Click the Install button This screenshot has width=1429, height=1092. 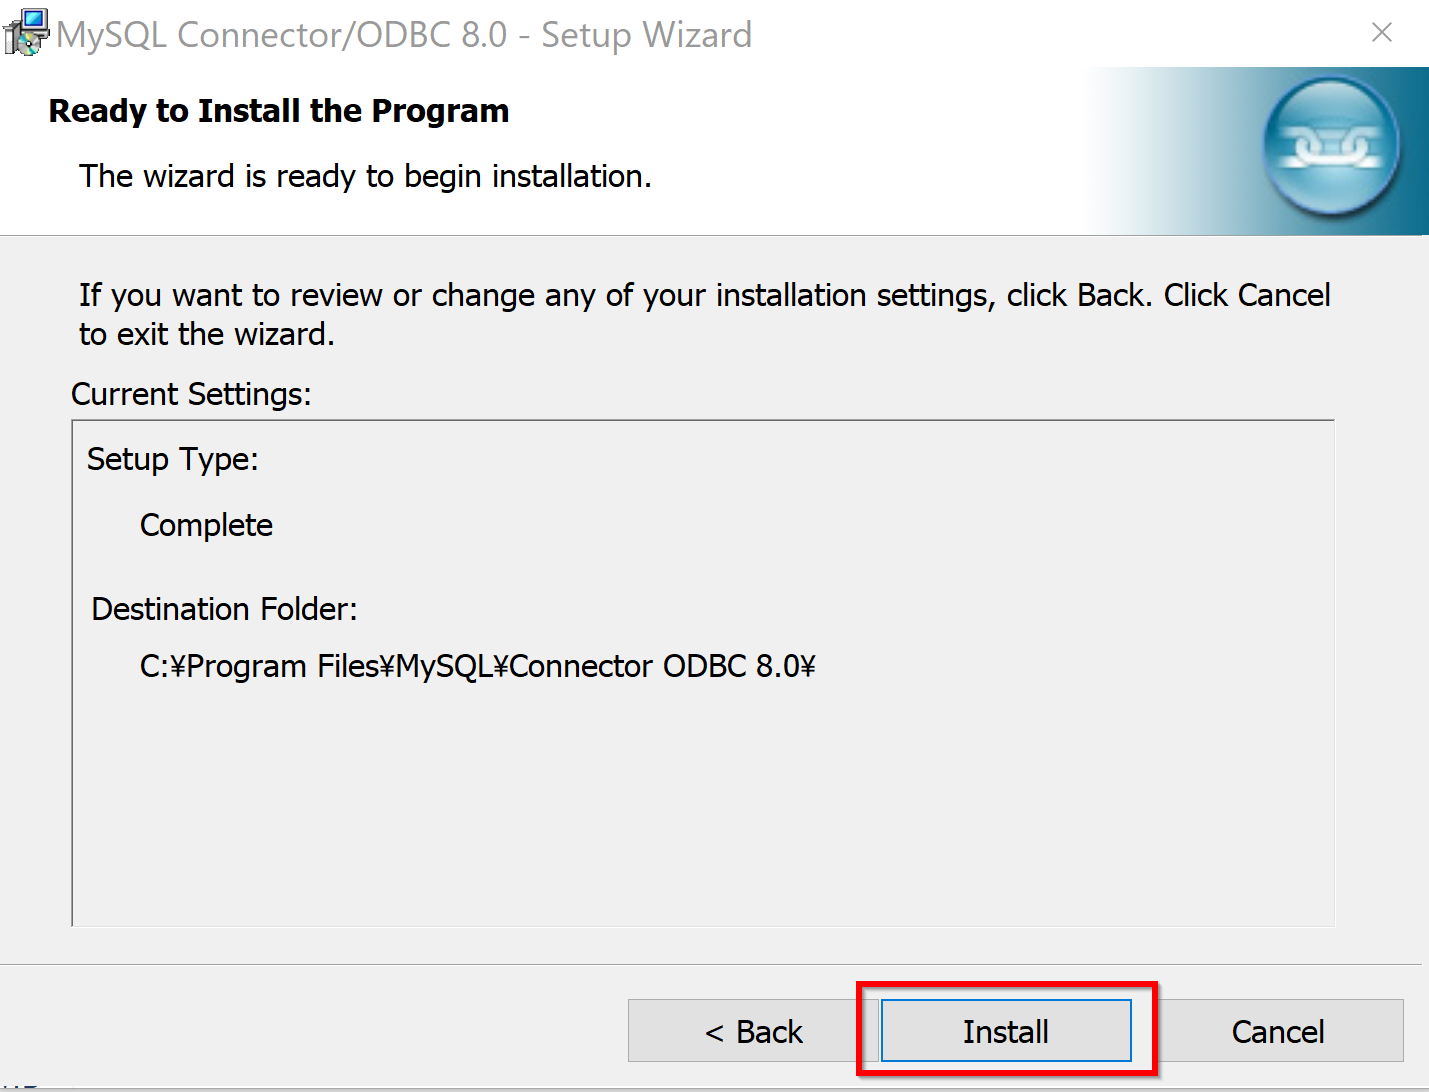click(x=1006, y=1030)
